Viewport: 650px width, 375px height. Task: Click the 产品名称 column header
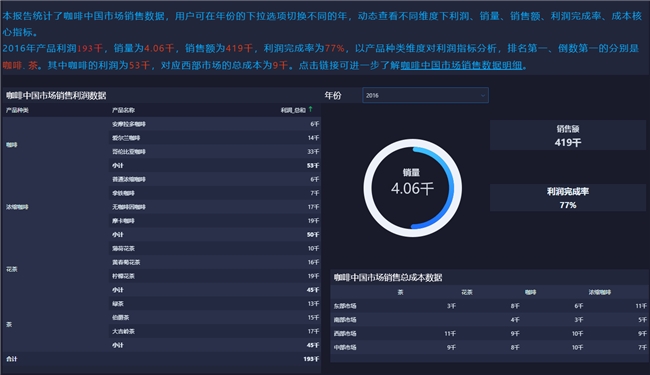[123, 110]
